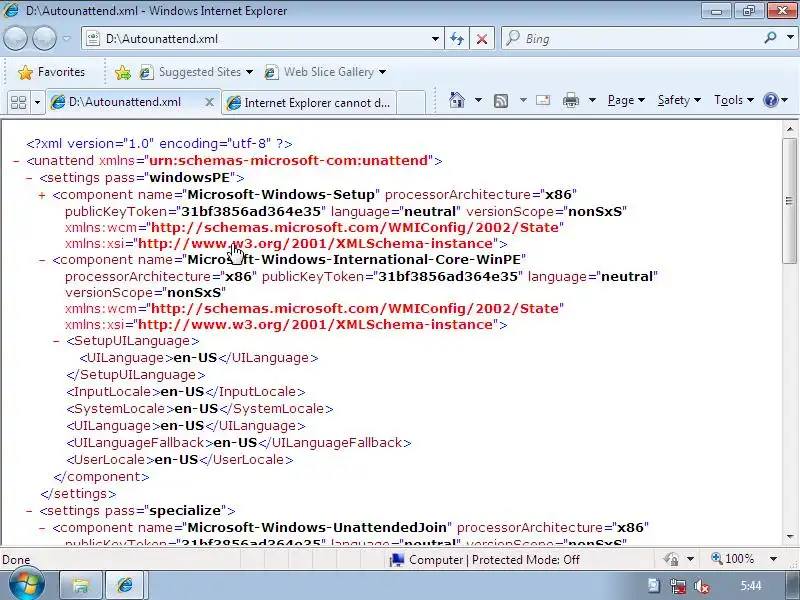The width and height of the screenshot is (800, 600).
Task: Go back with the Back arrow button
Action: coord(15,39)
